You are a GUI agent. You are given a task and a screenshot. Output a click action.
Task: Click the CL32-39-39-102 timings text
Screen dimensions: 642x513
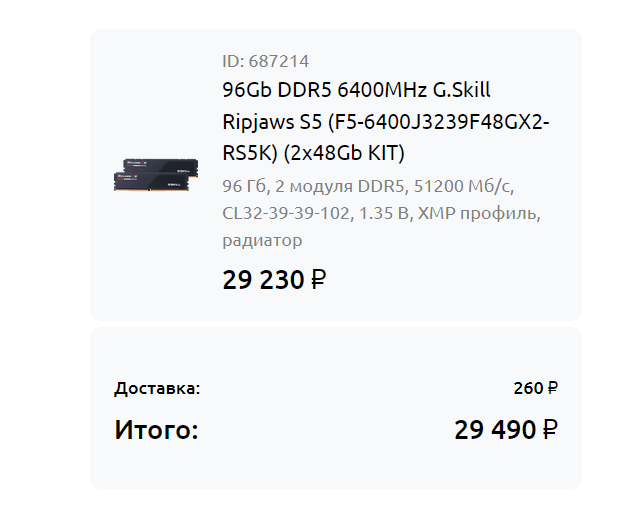(x=286, y=213)
